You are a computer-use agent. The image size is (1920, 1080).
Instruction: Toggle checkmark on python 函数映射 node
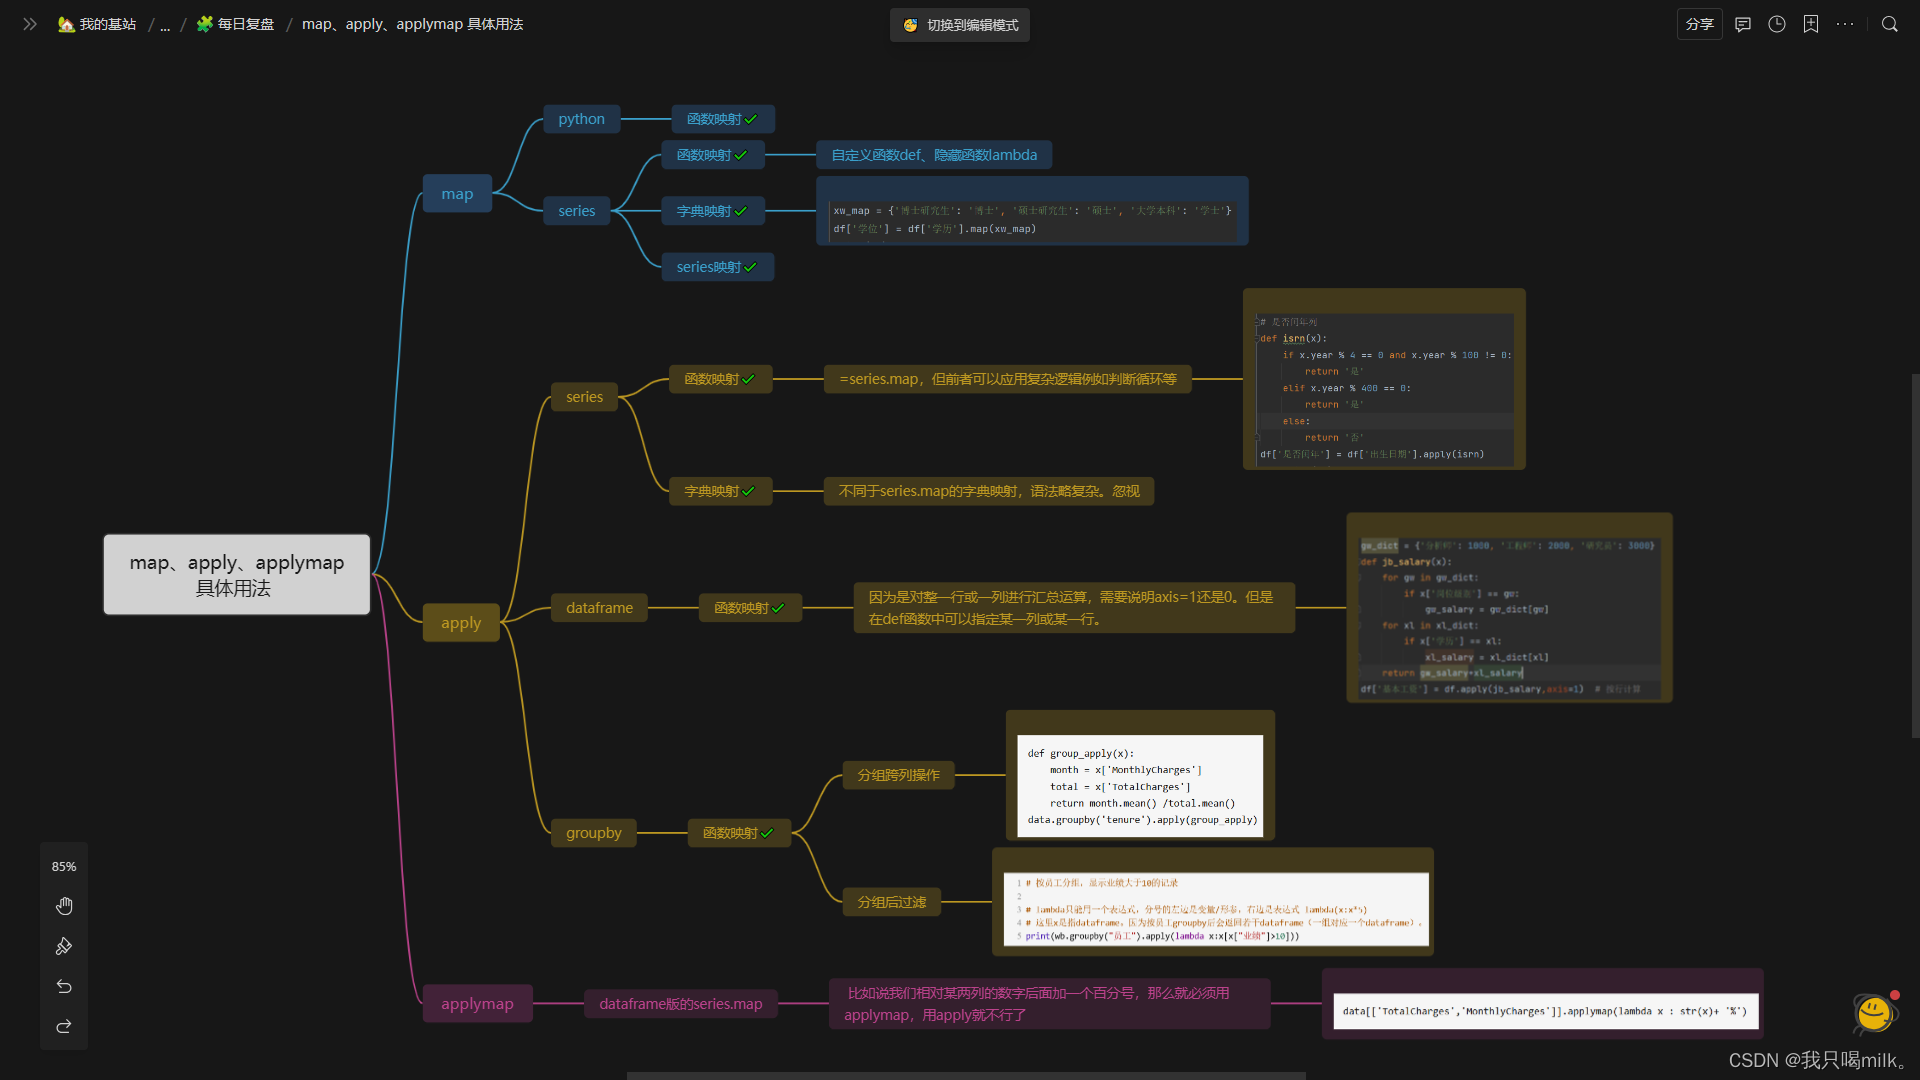(751, 119)
